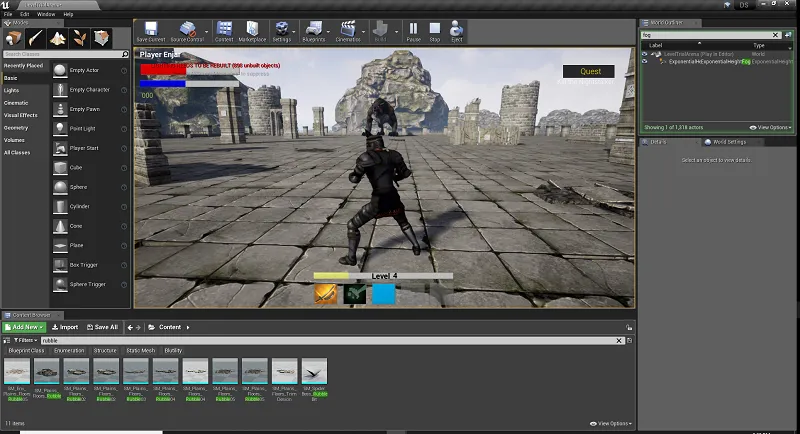The width and height of the screenshot is (800, 434).
Task: Stop the play-in-editor session
Action: 435,32
